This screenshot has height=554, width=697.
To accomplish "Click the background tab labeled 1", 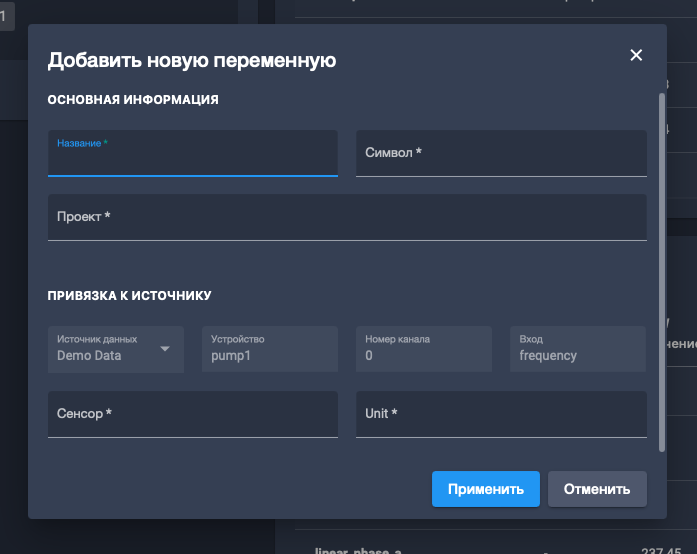I will click(x=6, y=14).
